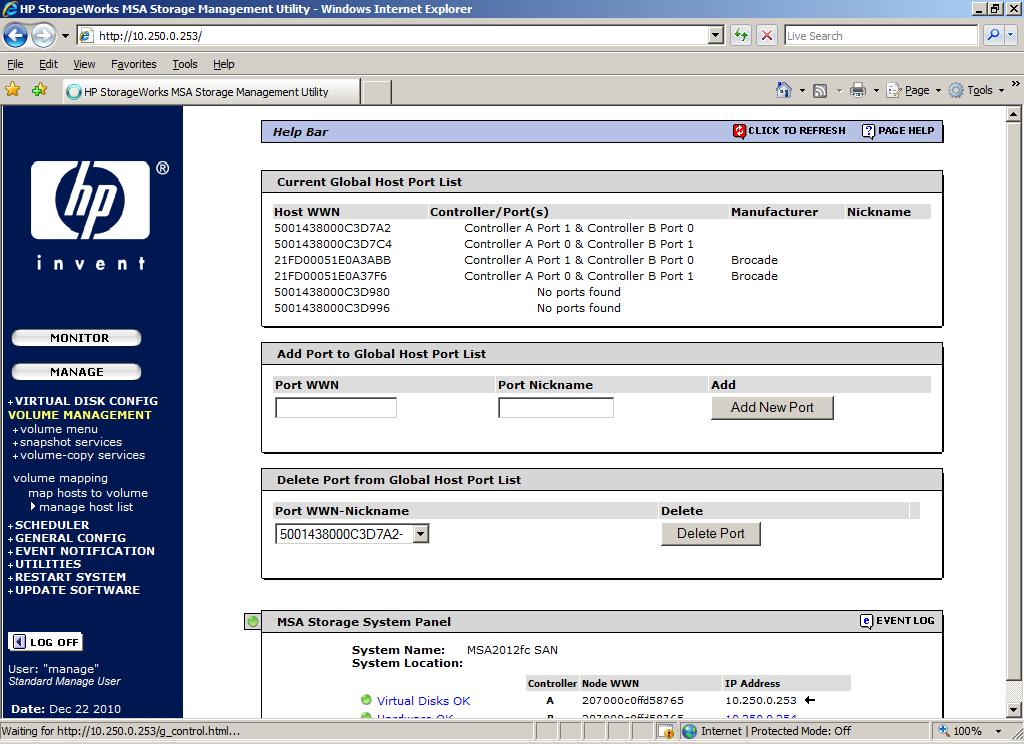Screen dimensions: 1024x744
Task: Click the RSS feeds icon
Action: (820, 91)
